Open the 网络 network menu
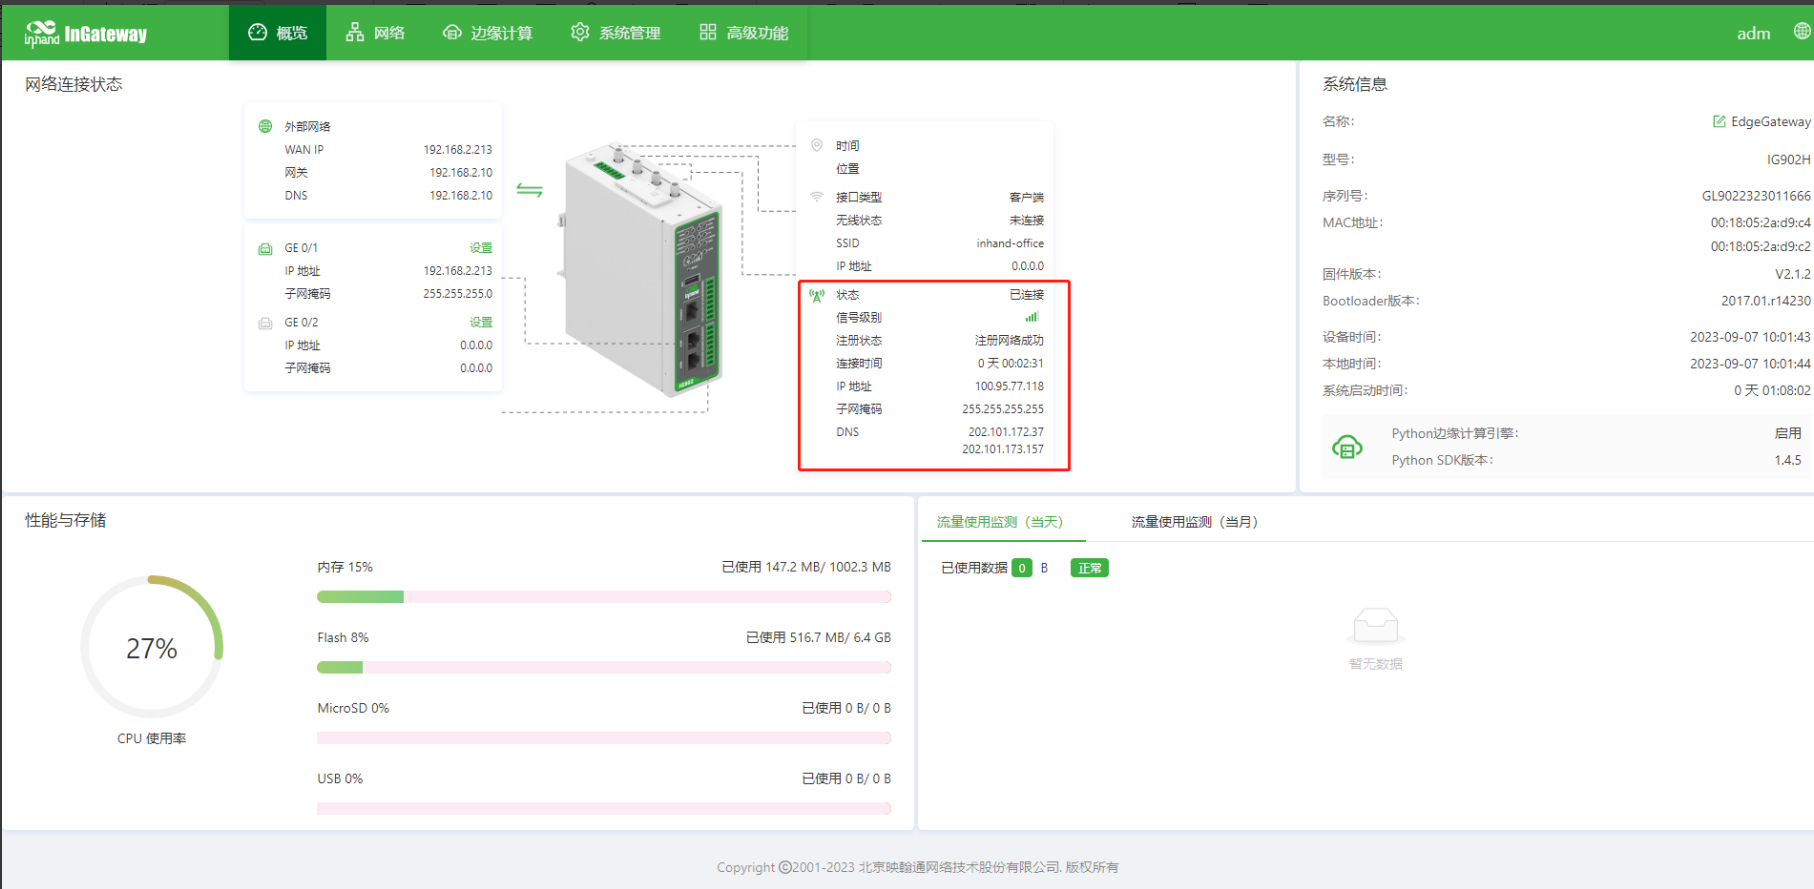This screenshot has width=1814, height=889. coord(375,33)
